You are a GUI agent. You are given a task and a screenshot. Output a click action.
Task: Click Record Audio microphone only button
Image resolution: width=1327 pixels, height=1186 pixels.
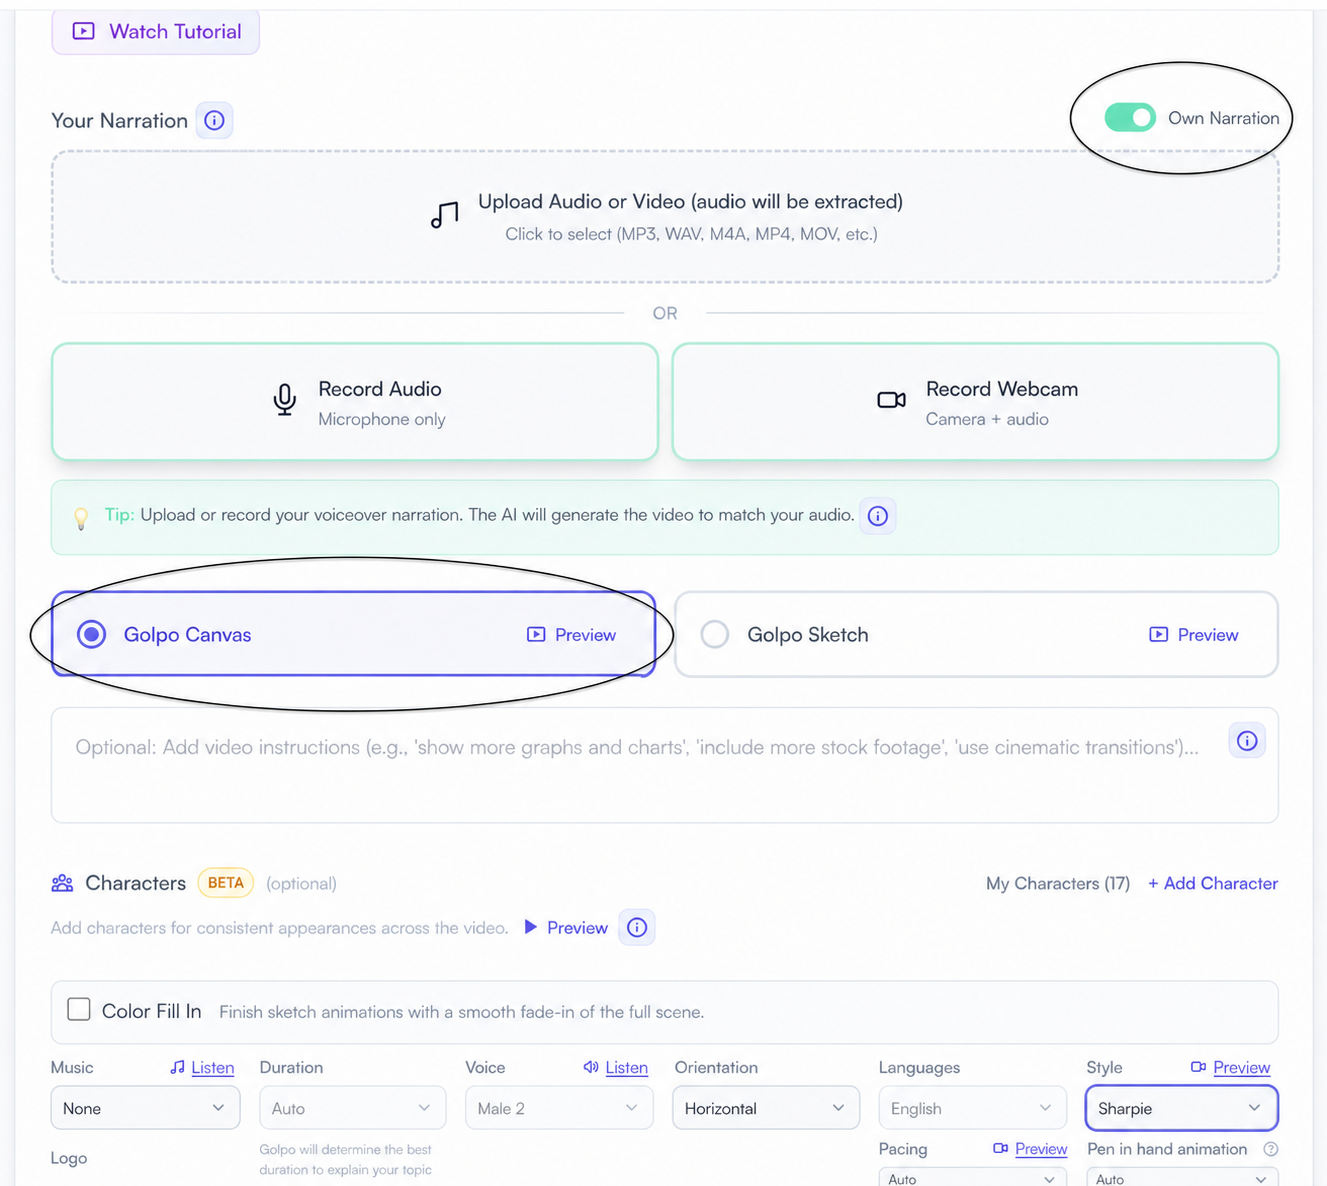(355, 402)
